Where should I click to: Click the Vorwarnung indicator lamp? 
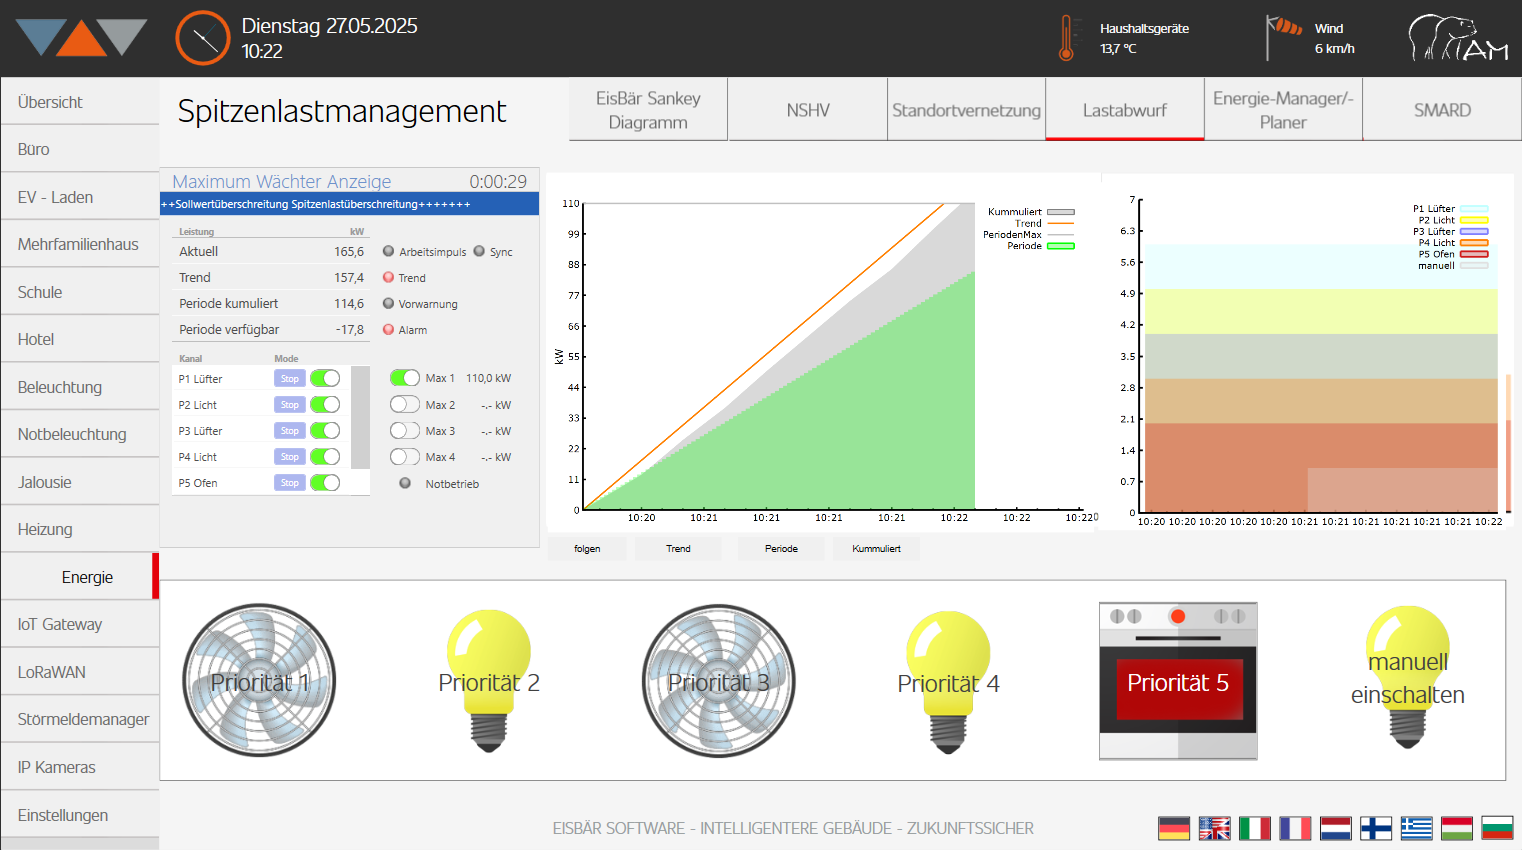coord(388,303)
